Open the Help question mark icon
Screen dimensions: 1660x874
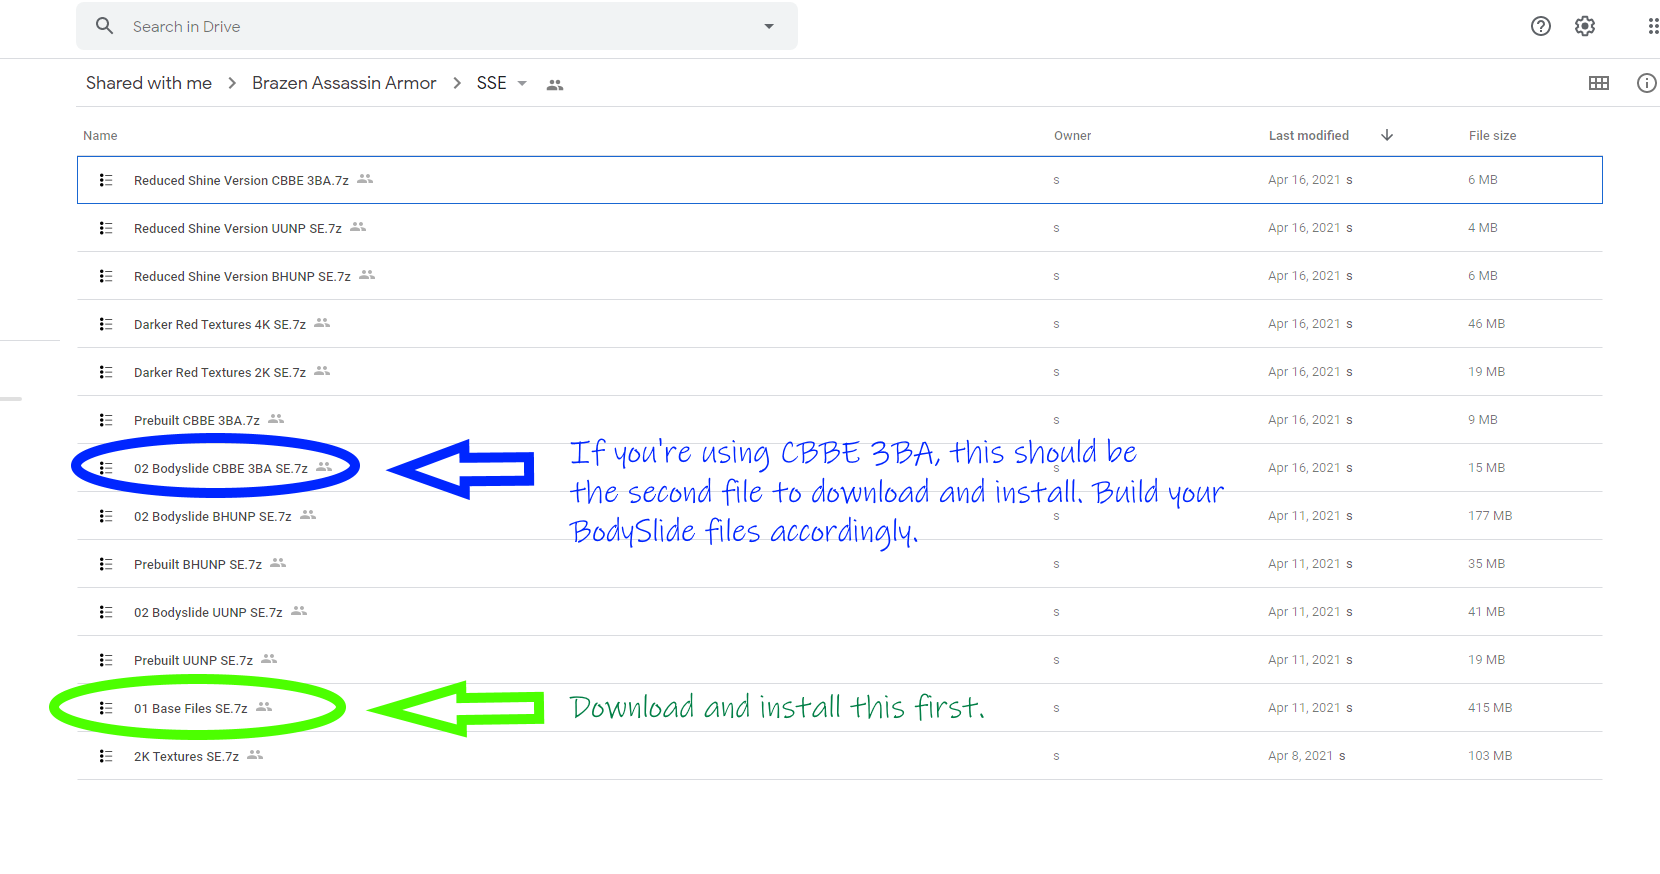[1541, 26]
